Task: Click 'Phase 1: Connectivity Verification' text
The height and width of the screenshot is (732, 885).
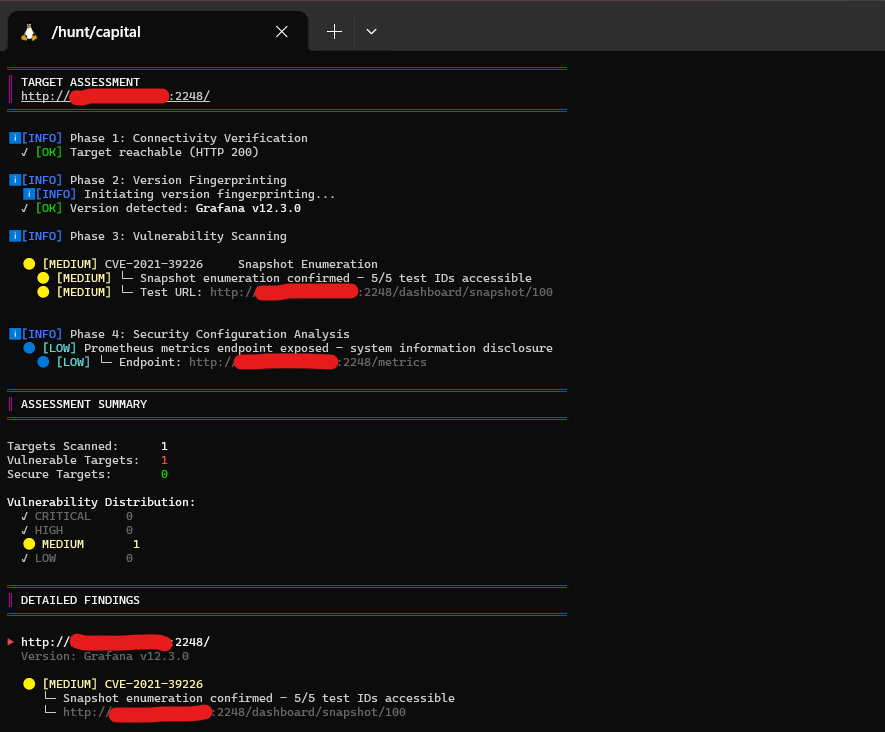Action: pos(189,138)
